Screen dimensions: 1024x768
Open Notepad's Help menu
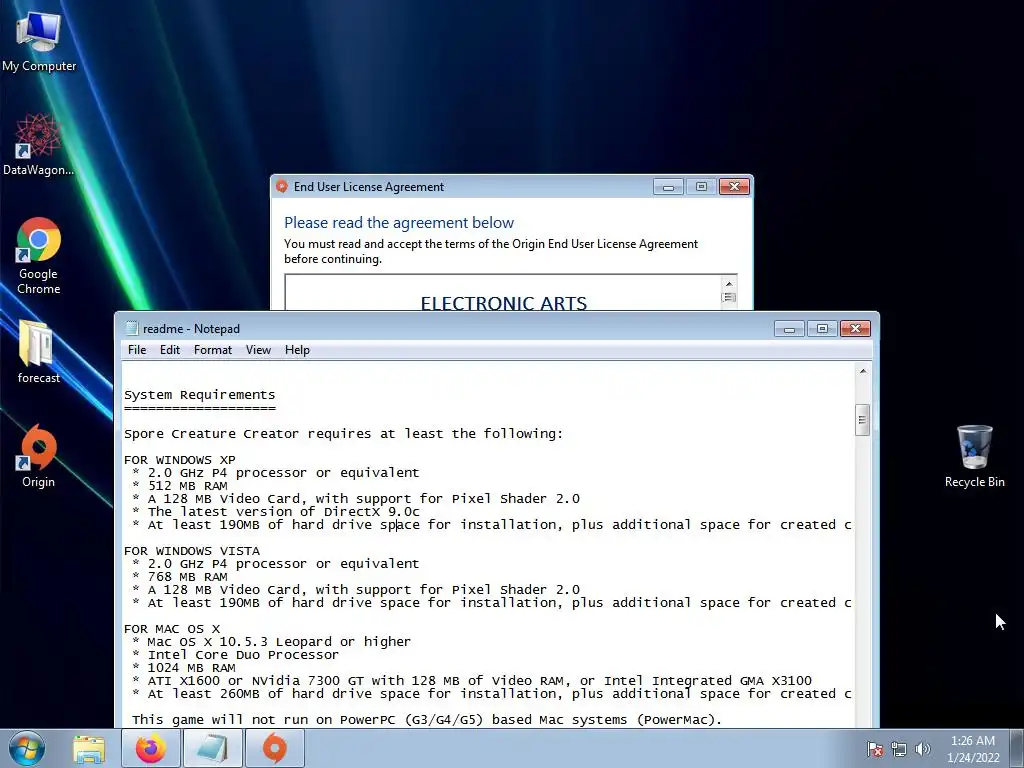coord(297,350)
